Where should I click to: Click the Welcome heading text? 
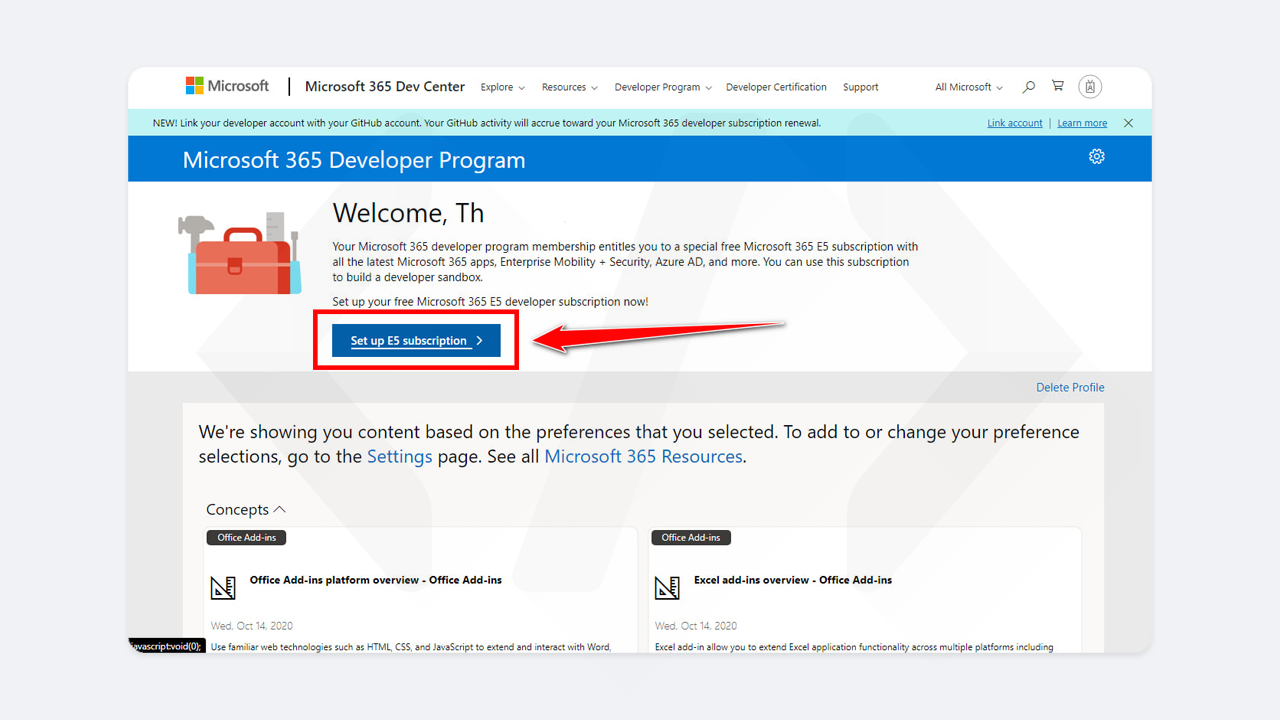[x=408, y=213]
